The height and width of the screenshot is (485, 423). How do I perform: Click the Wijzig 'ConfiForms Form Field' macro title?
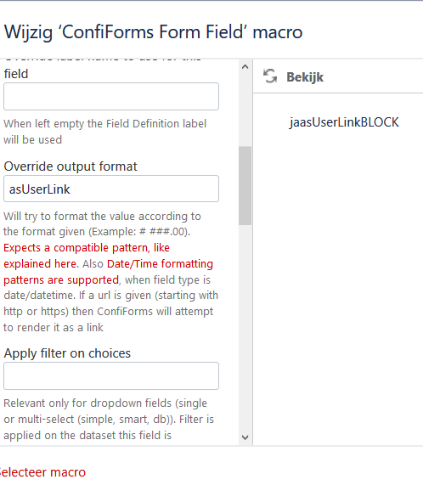153,32
